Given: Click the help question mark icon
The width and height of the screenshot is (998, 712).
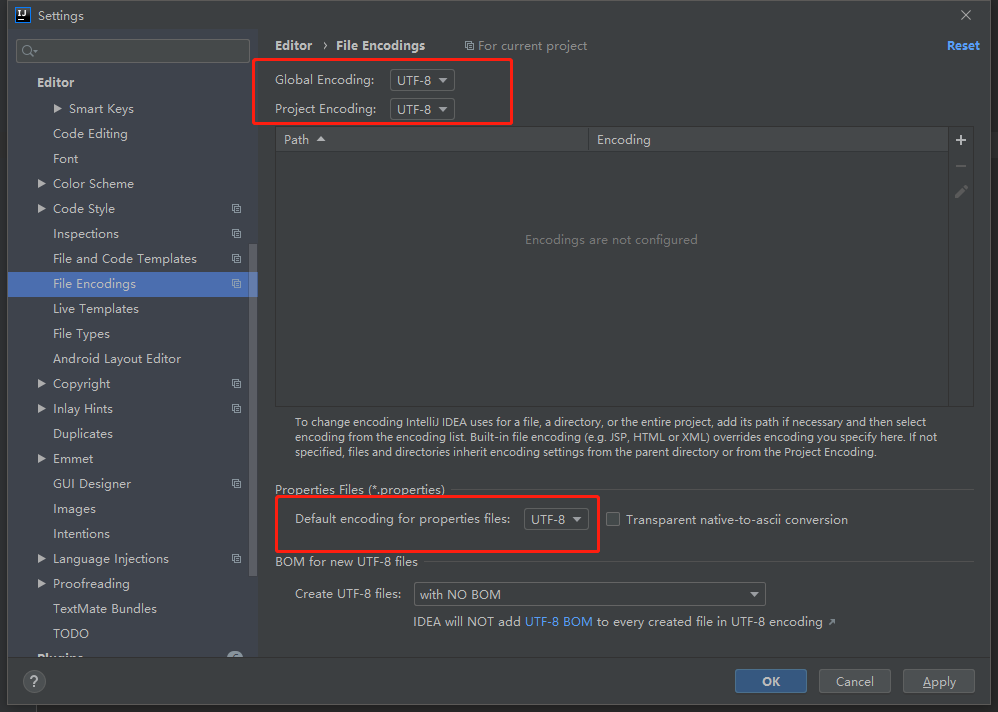Looking at the screenshot, I should tap(34, 681).
